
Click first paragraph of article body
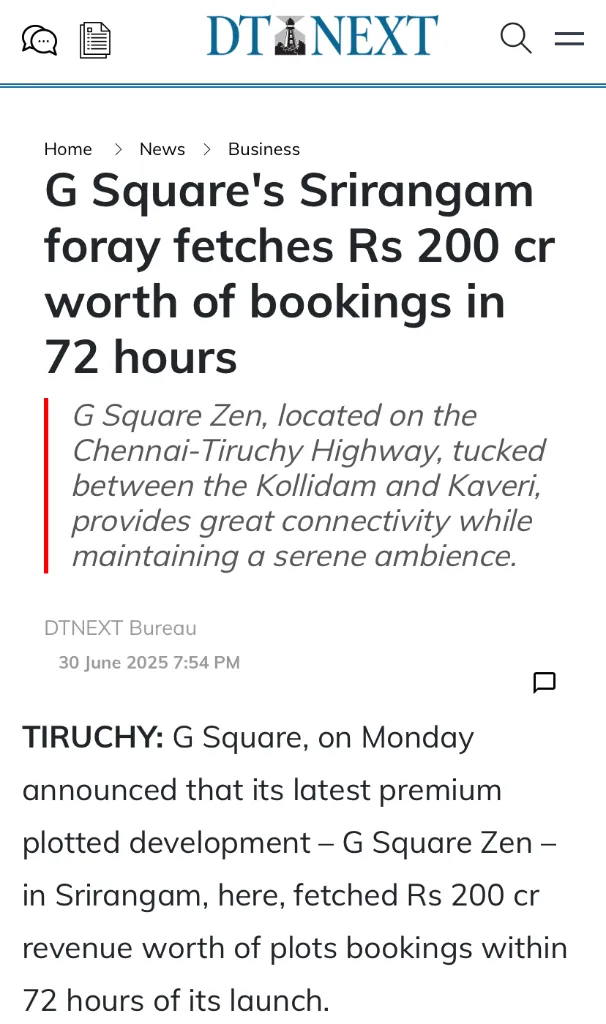click(295, 869)
